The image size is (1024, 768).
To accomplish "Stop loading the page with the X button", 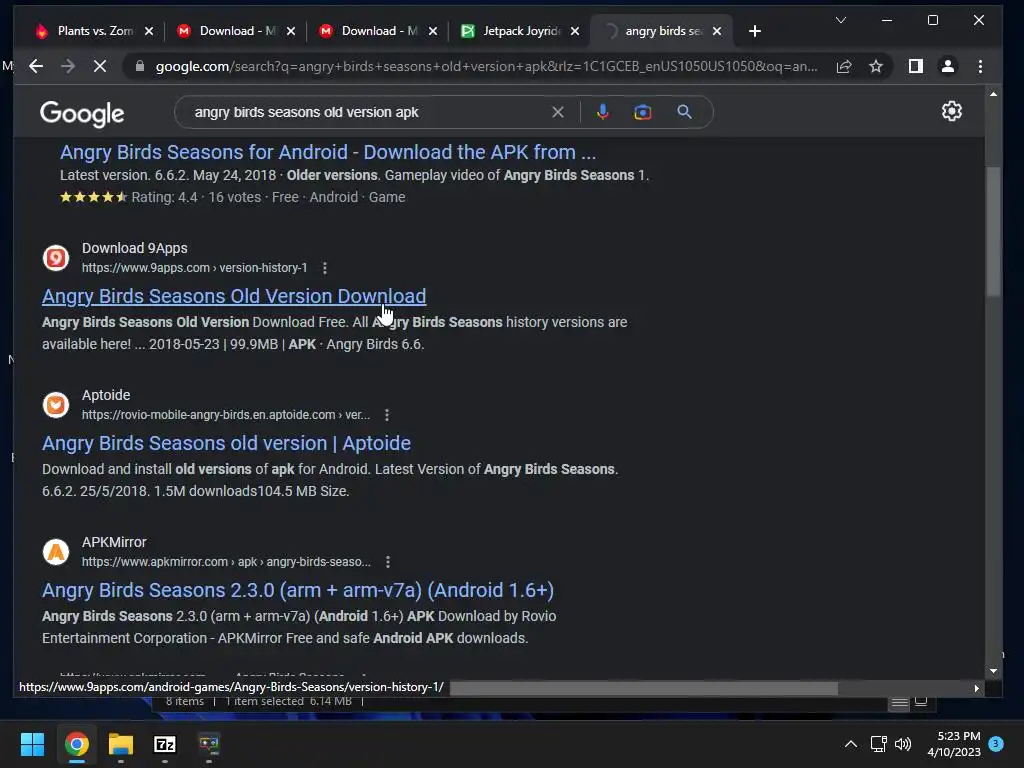I will 100,66.
